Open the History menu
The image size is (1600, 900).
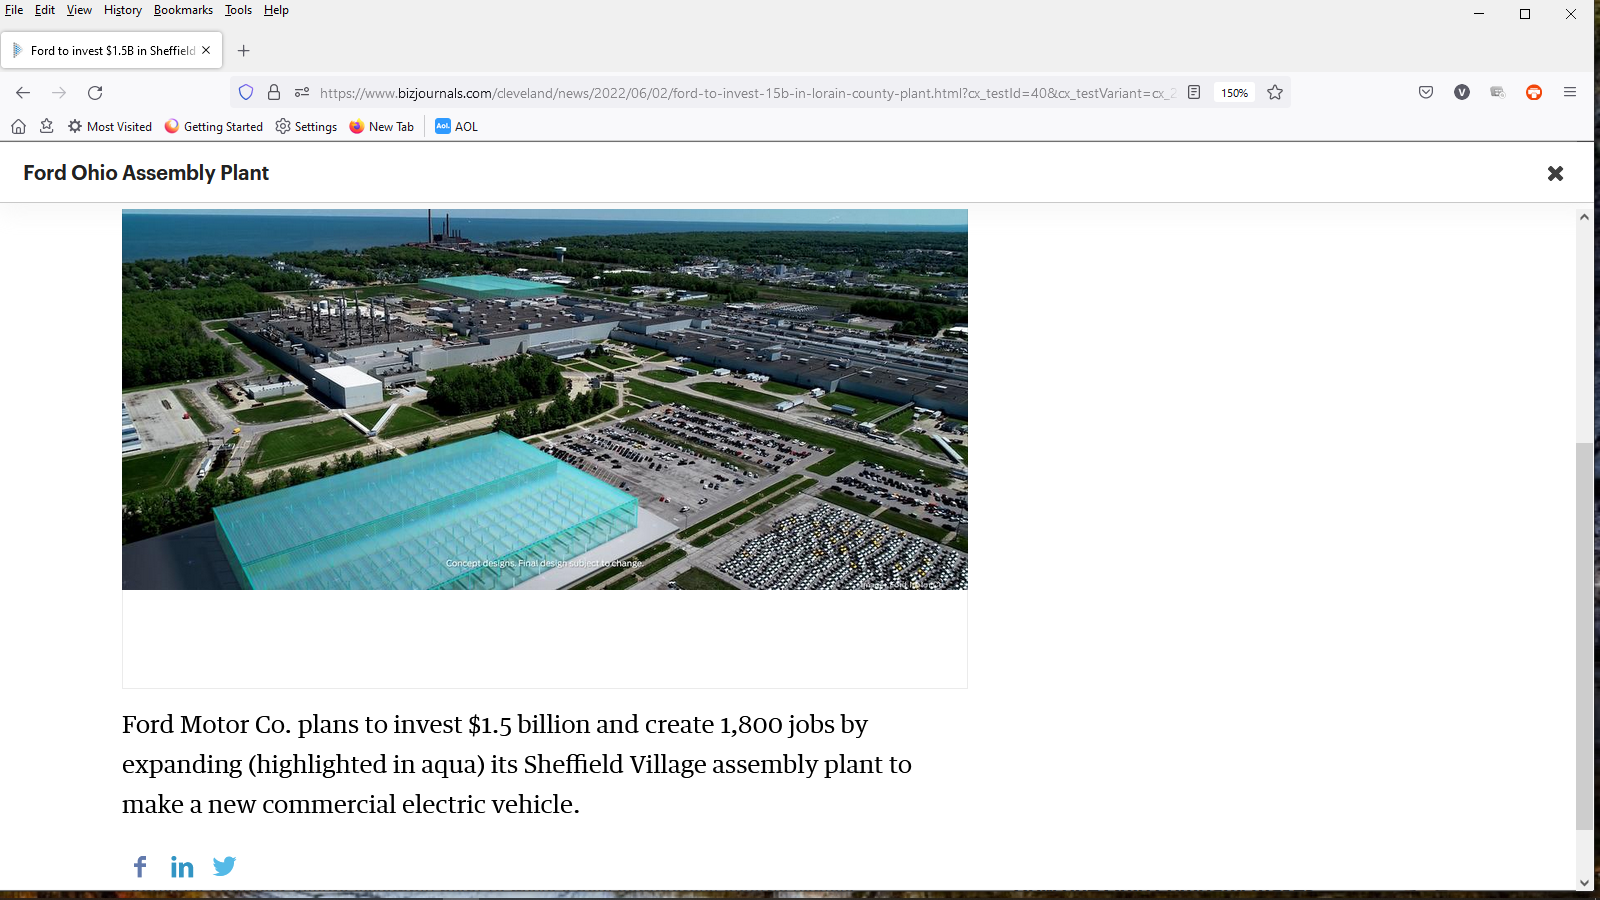click(123, 10)
